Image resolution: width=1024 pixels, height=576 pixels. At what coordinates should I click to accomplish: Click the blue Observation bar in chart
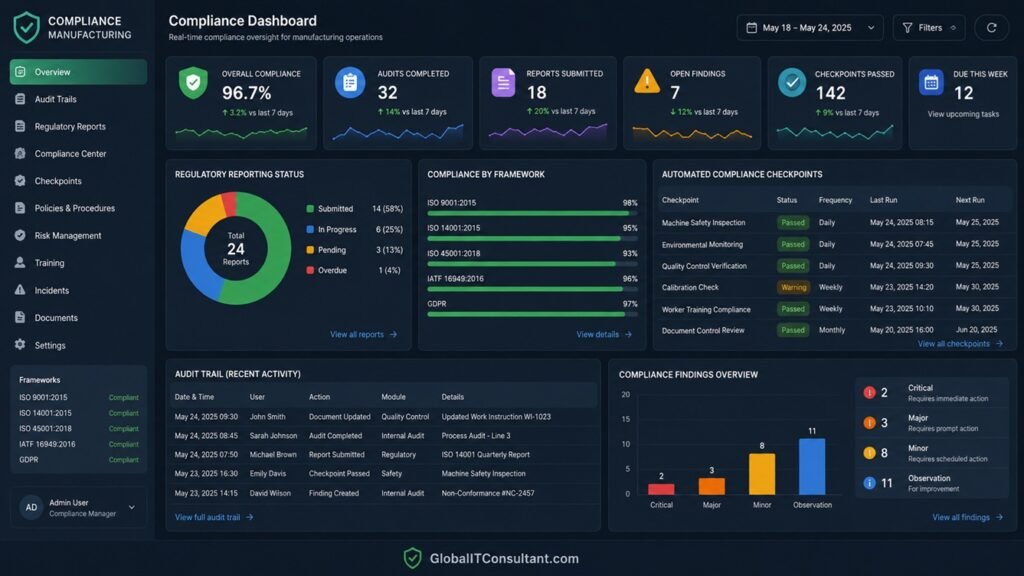812,466
